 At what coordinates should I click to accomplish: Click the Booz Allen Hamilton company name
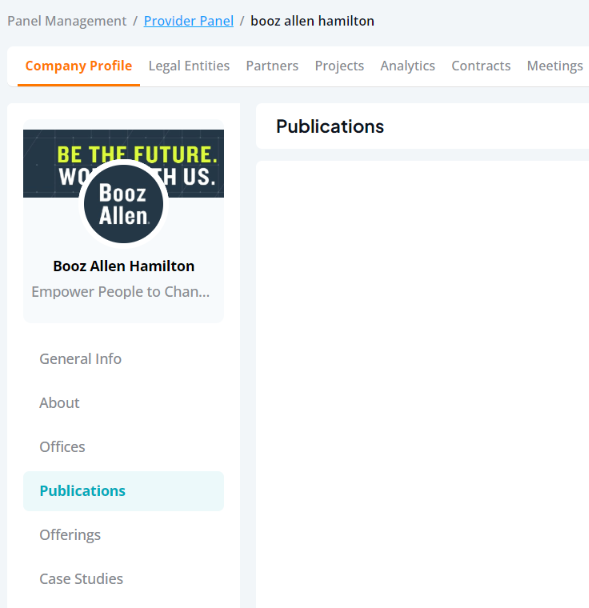coord(124,266)
